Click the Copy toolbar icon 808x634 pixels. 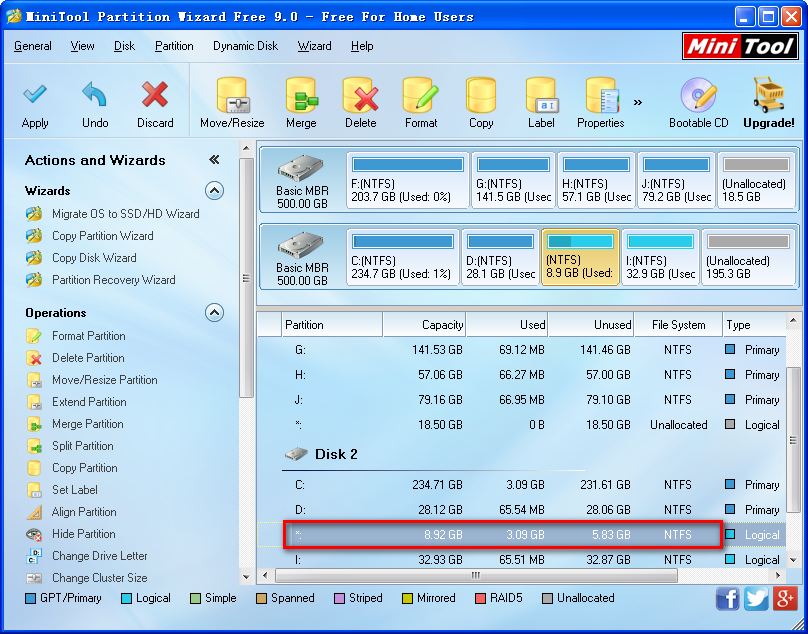click(x=481, y=95)
